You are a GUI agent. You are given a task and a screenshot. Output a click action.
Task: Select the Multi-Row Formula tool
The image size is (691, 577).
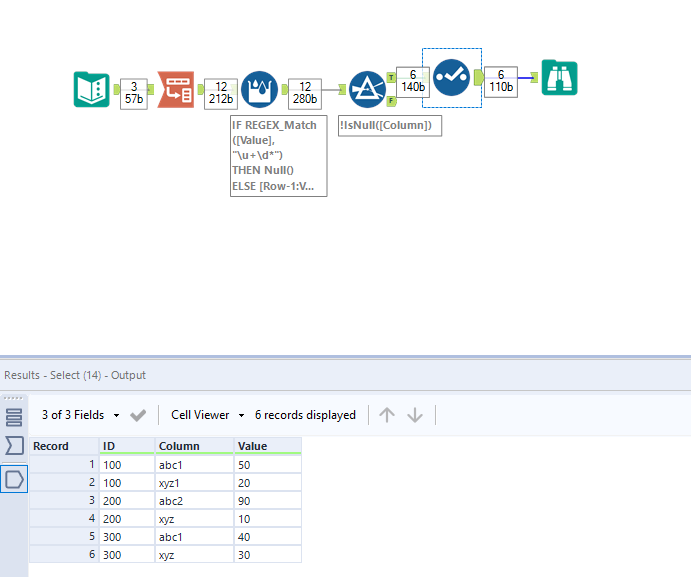(259, 89)
